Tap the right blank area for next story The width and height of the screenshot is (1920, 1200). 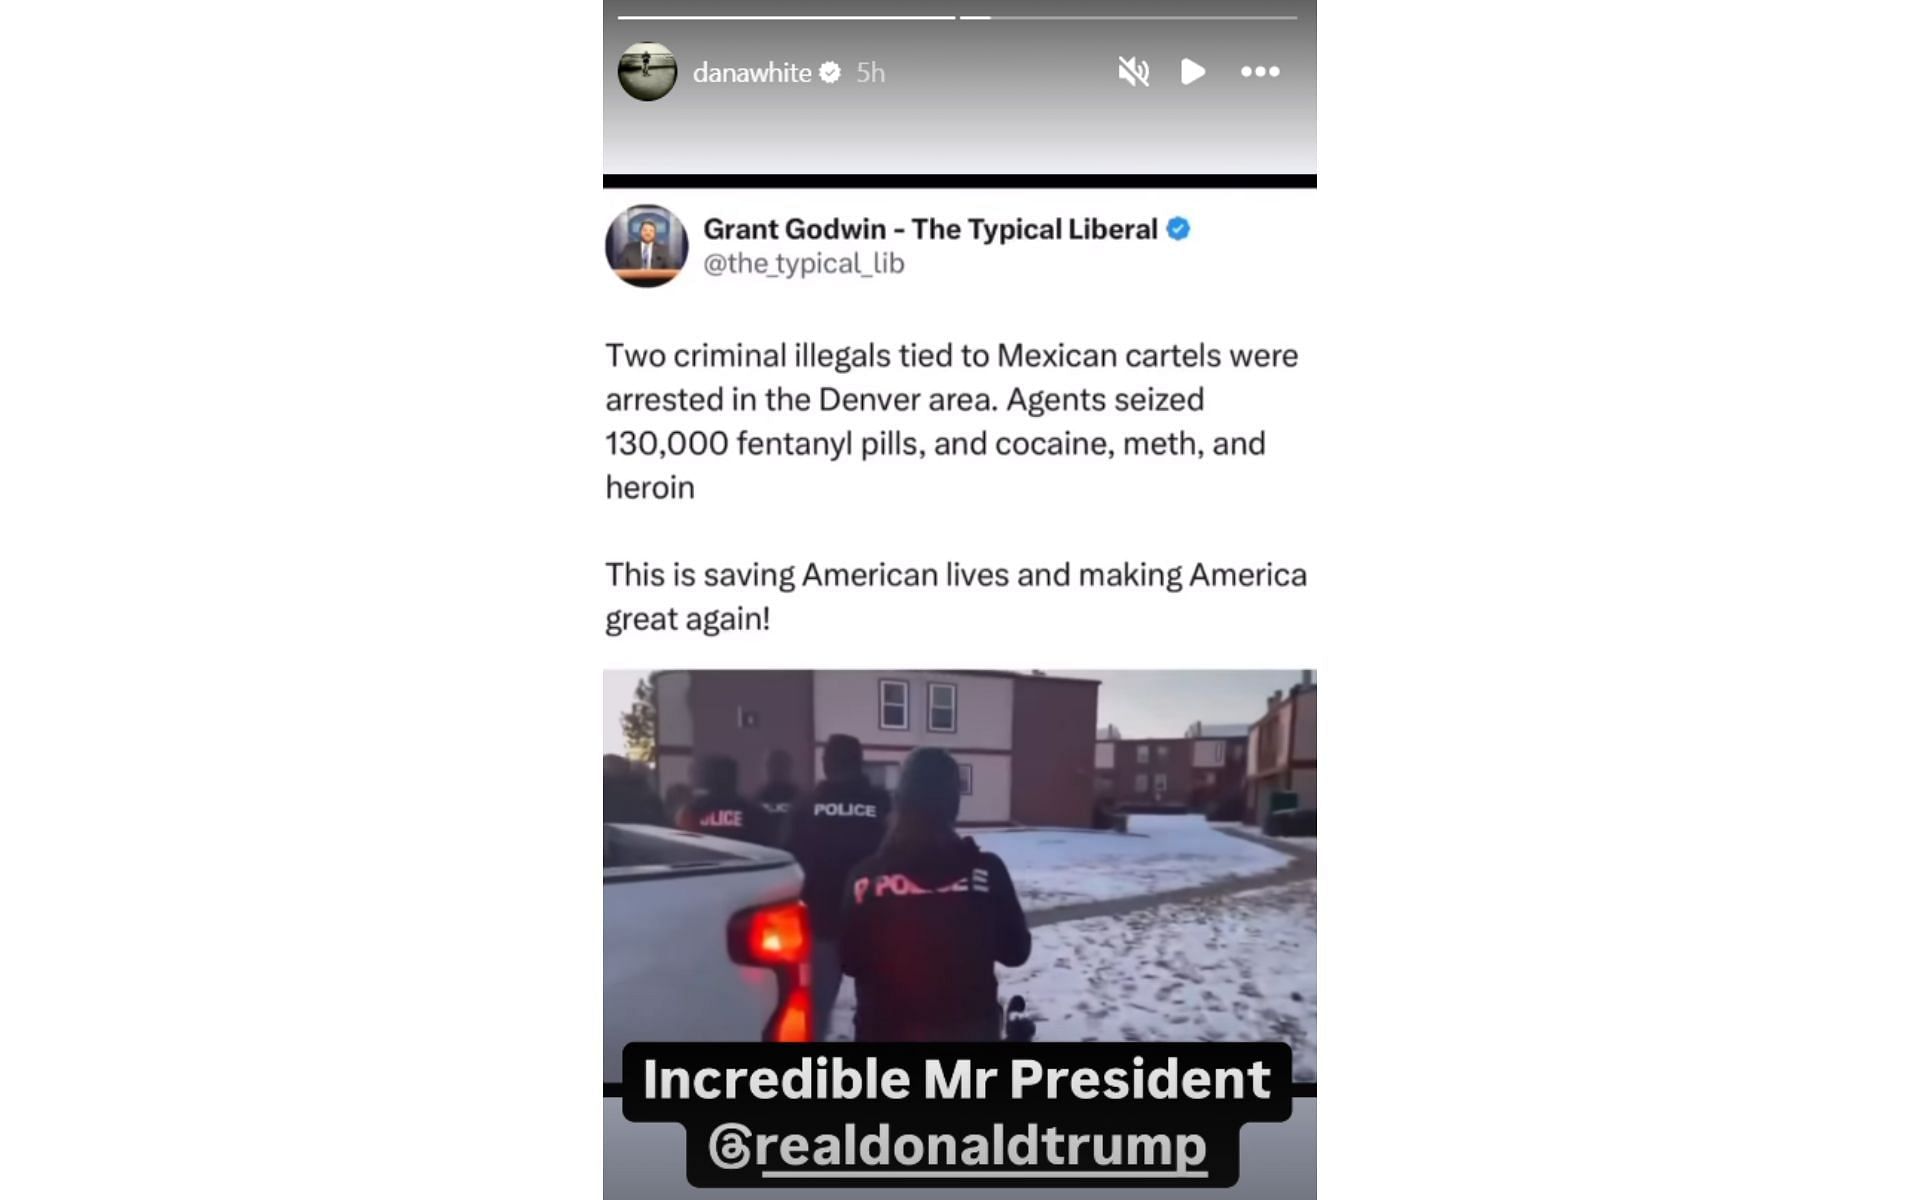[1618, 600]
